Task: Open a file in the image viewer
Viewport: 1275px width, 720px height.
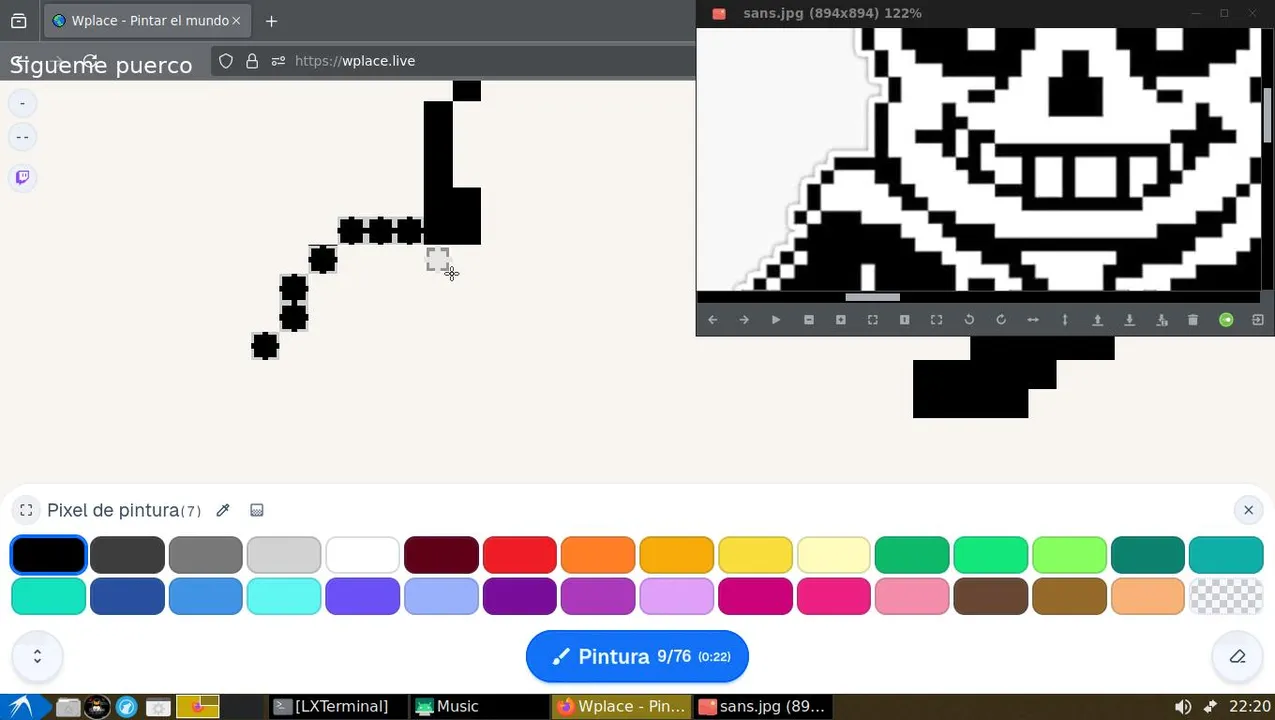Action: tap(1097, 320)
